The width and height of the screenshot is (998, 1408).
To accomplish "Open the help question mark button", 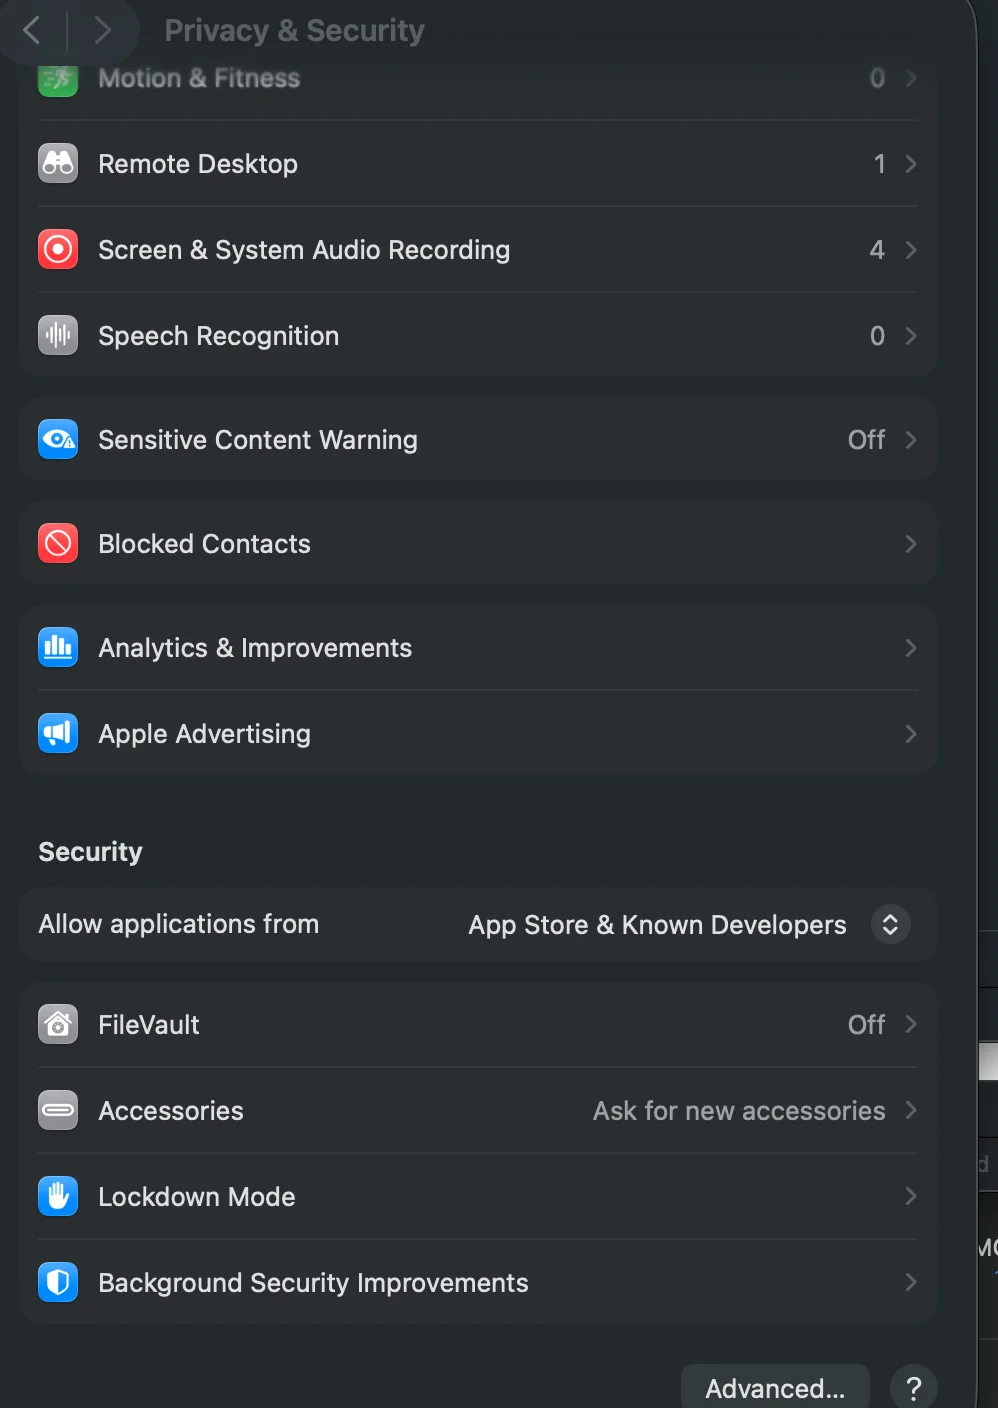I will [x=913, y=1388].
